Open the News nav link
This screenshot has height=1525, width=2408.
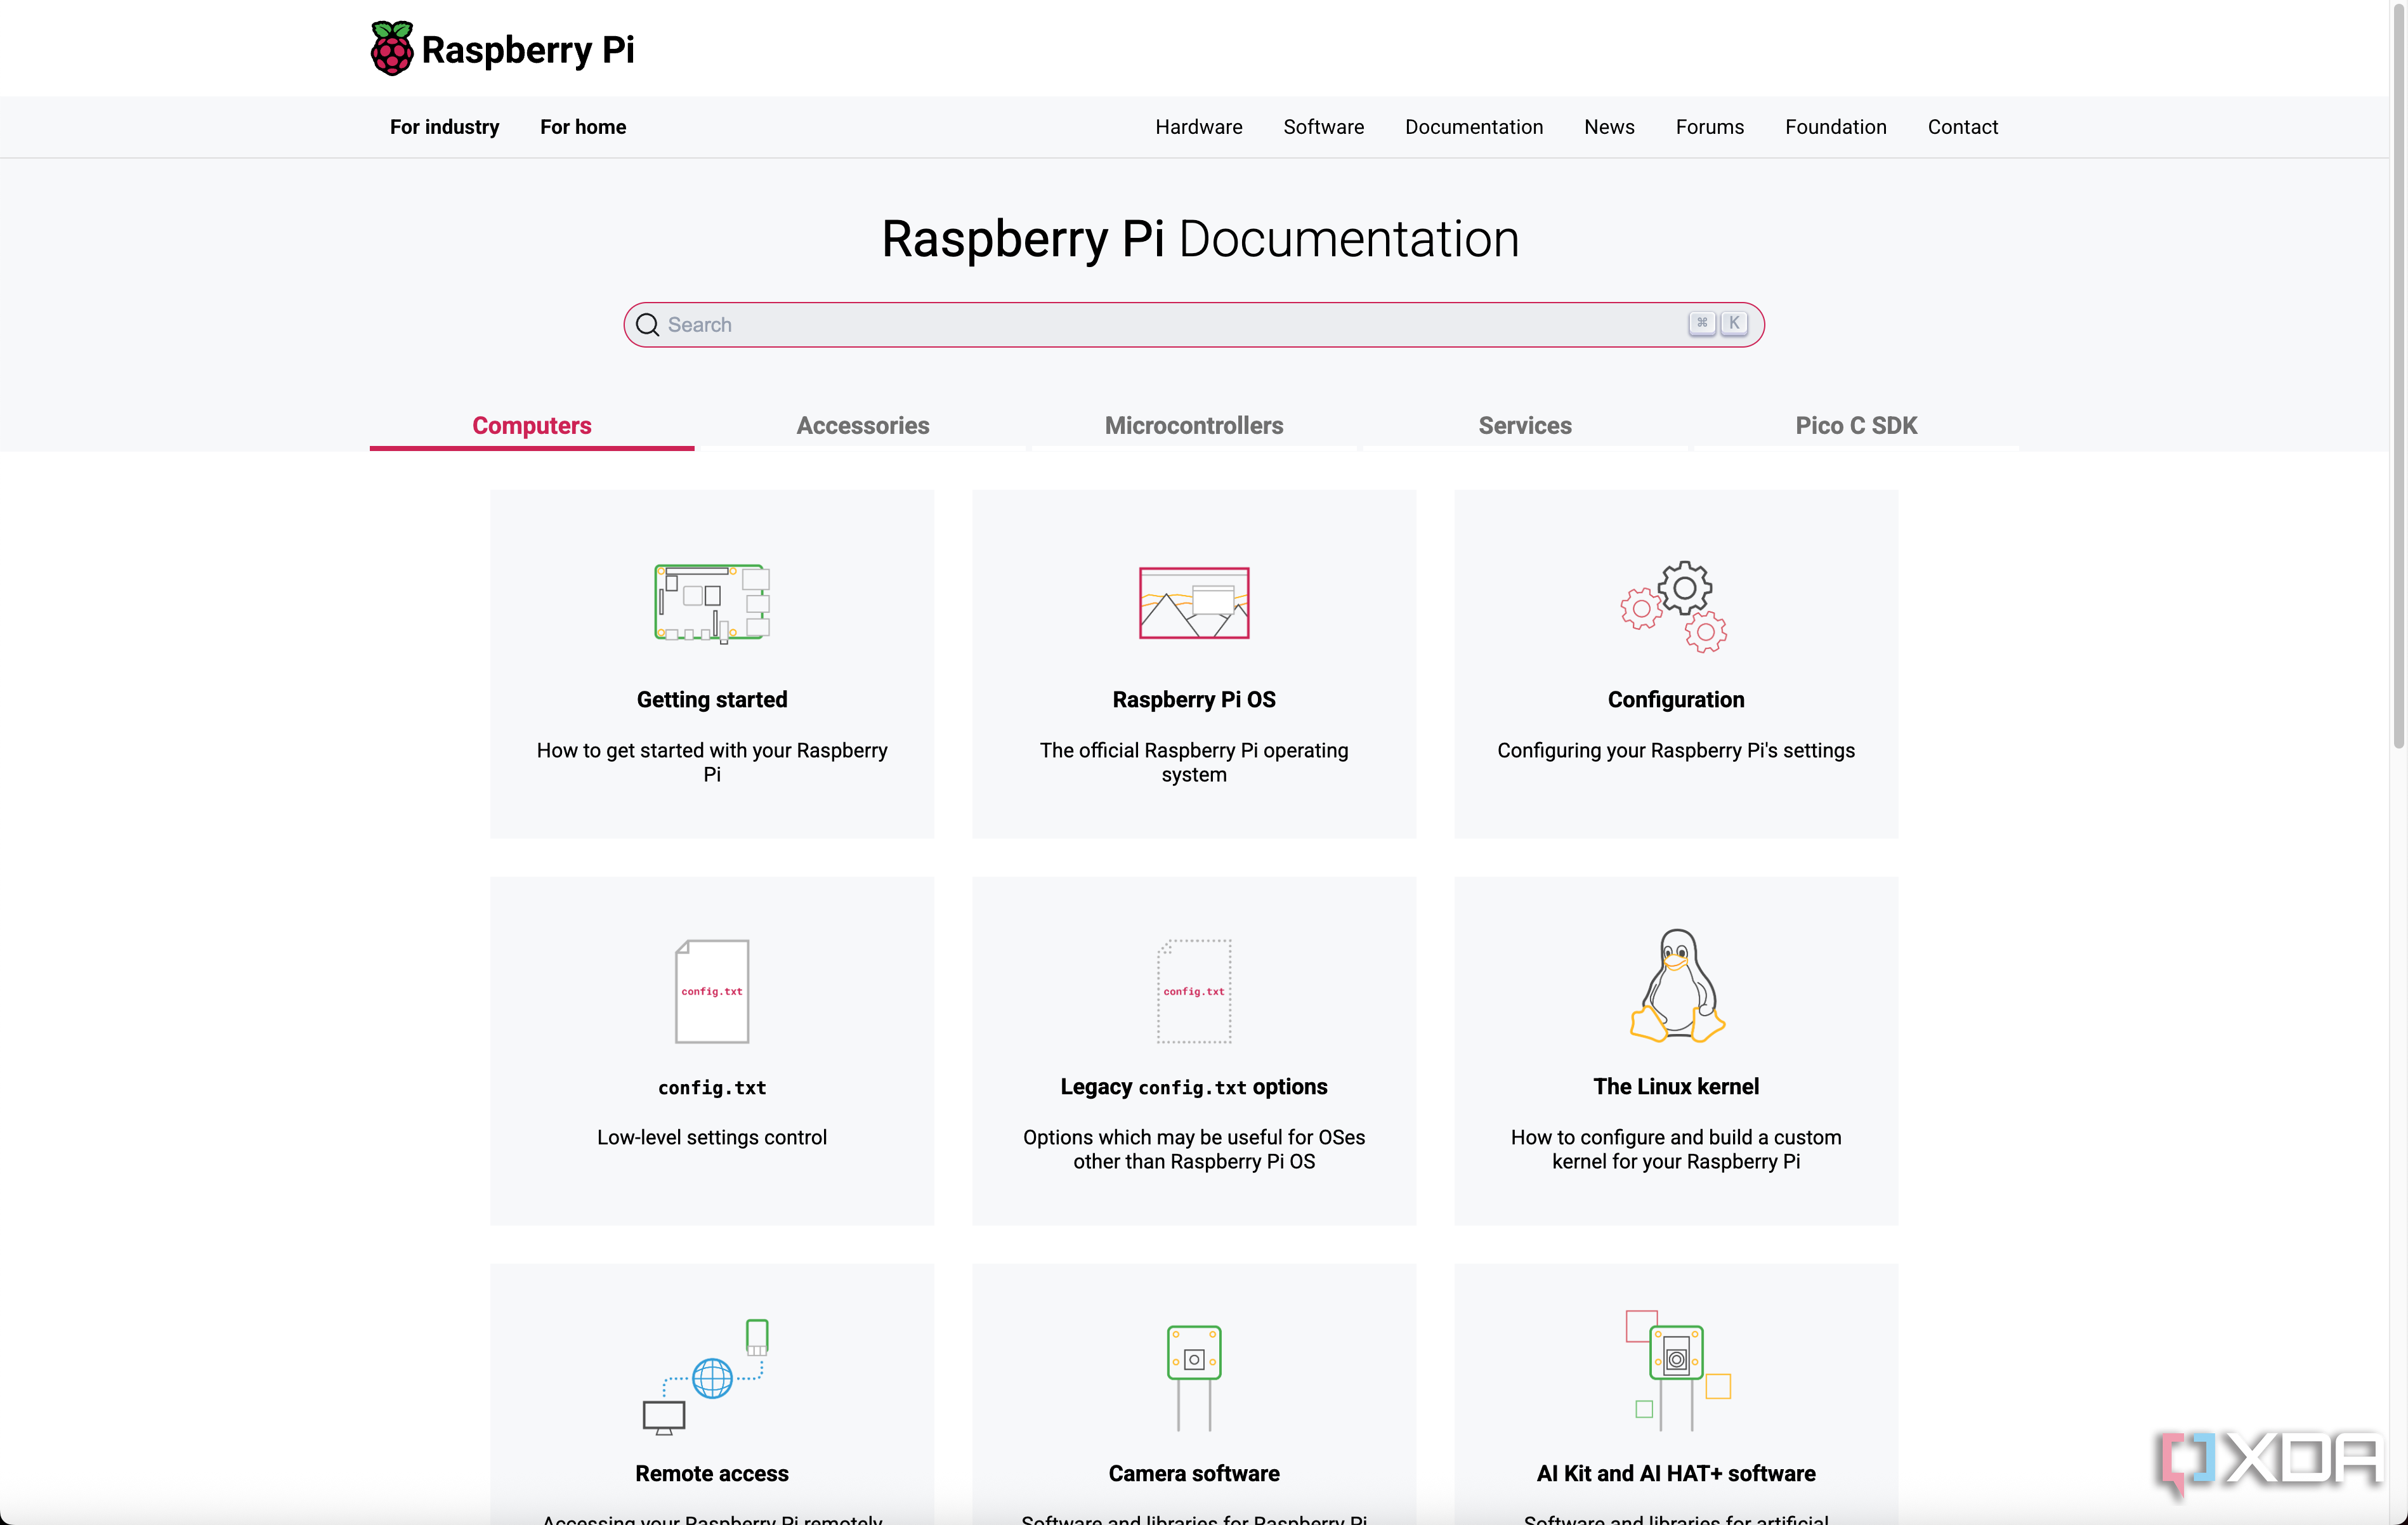coord(1608,127)
